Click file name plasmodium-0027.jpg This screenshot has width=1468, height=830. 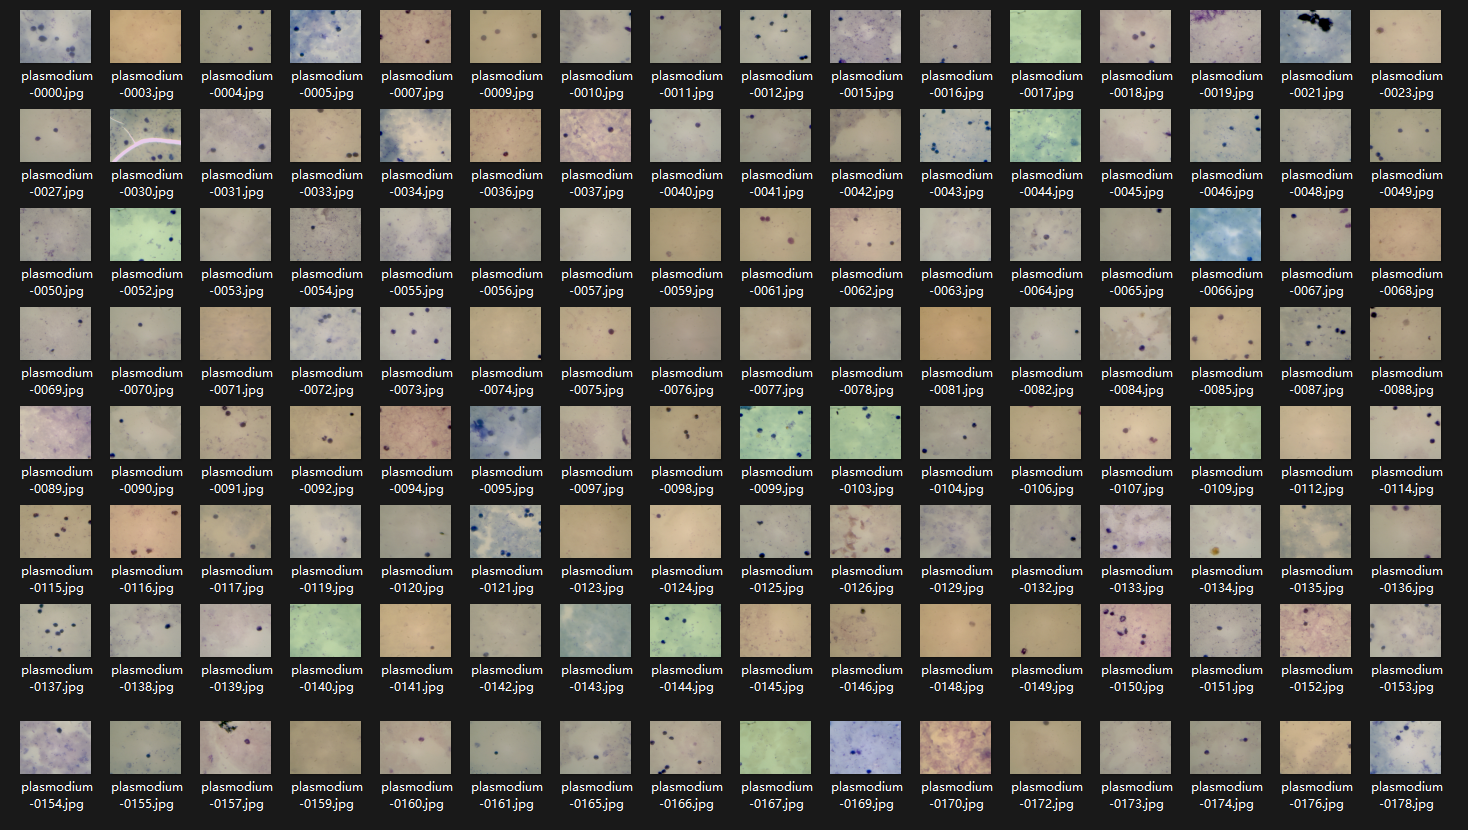click(x=57, y=183)
